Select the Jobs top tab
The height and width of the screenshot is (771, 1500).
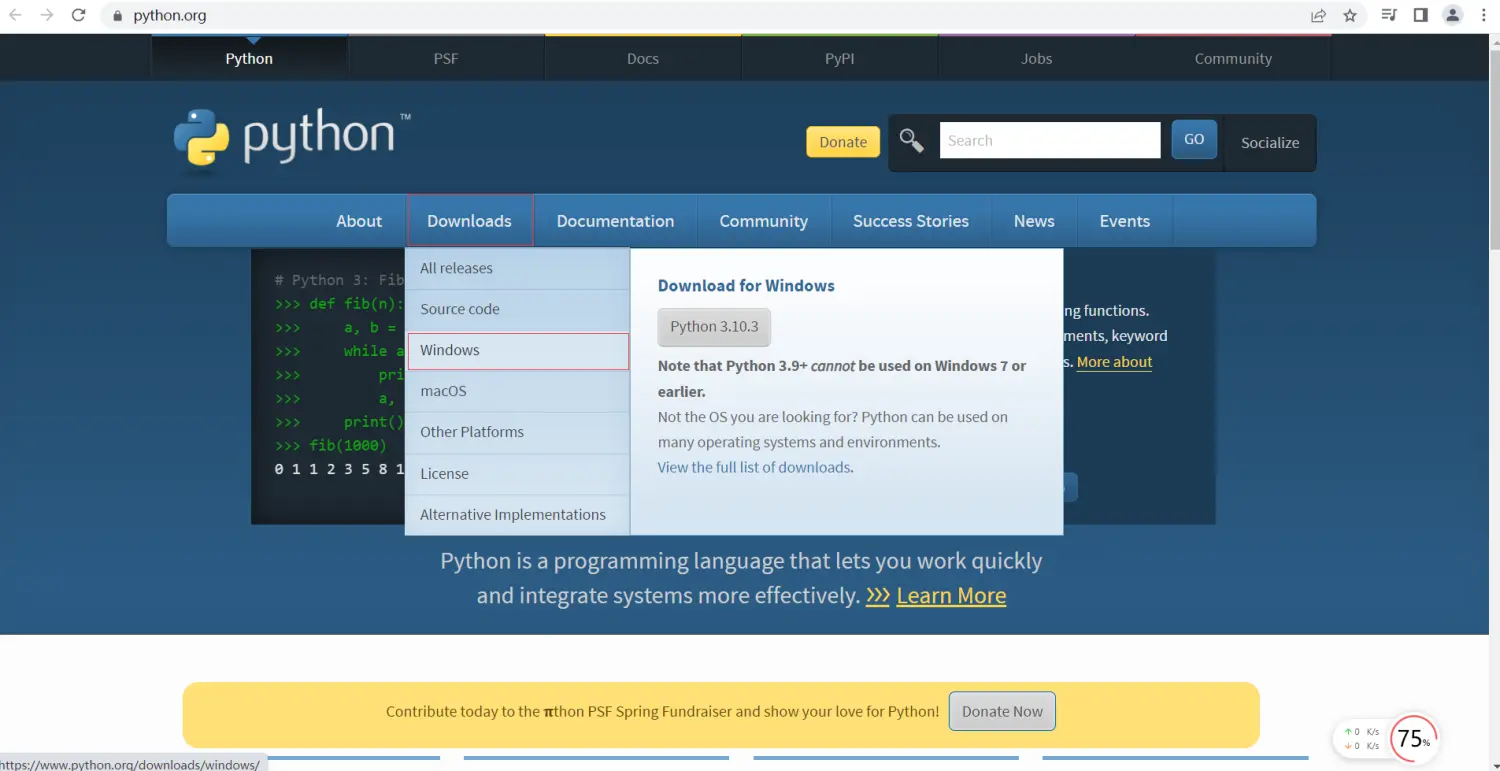click(x=1037, y=58)
